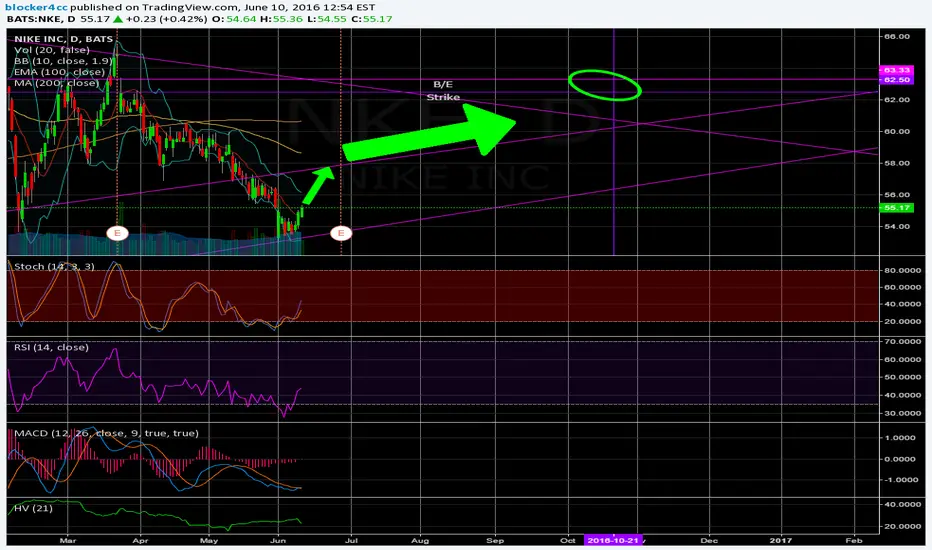932x550 pixels.
Task: Click the 63.33 magenta price label
Action: tap(896, 70)
